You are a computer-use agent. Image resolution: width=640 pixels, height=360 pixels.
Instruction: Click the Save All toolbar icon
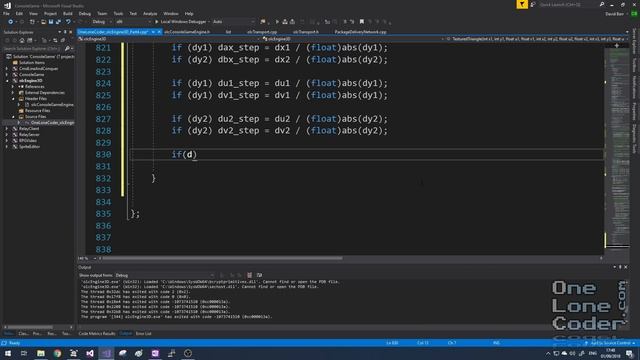point(58,22)
